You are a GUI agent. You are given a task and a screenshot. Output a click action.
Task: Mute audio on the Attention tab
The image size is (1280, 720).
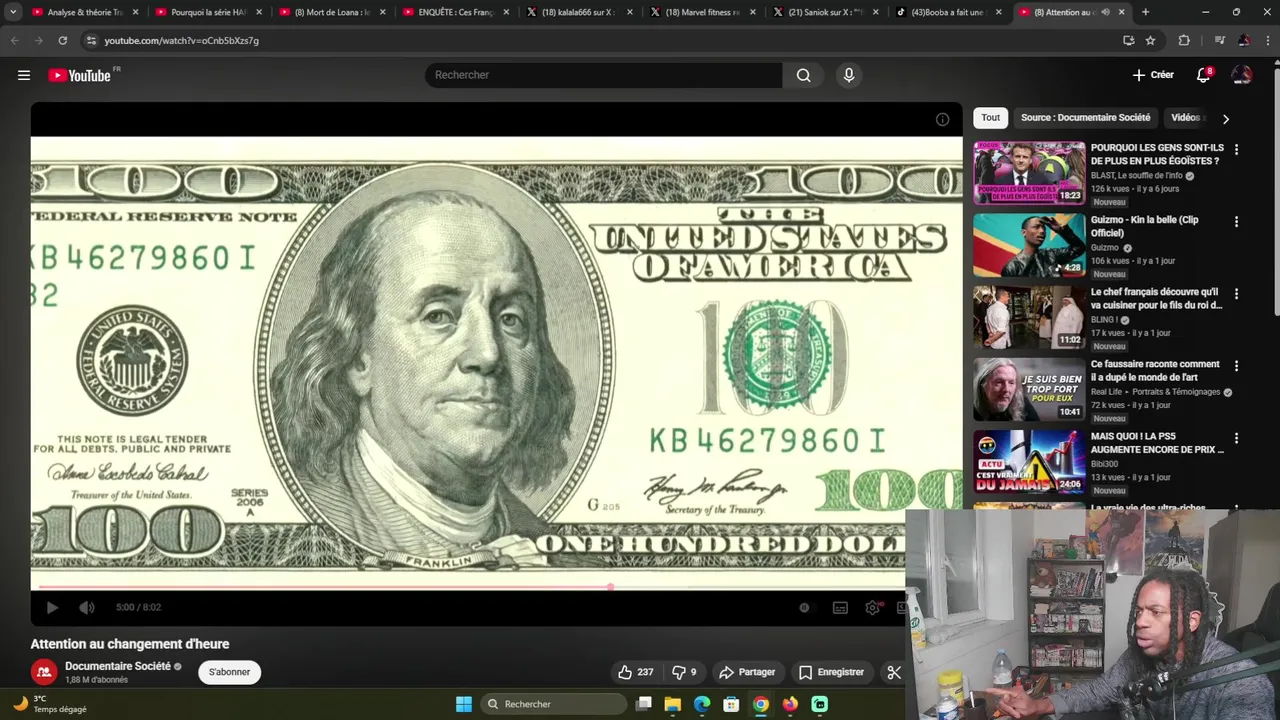click(x=1105, y=12)
